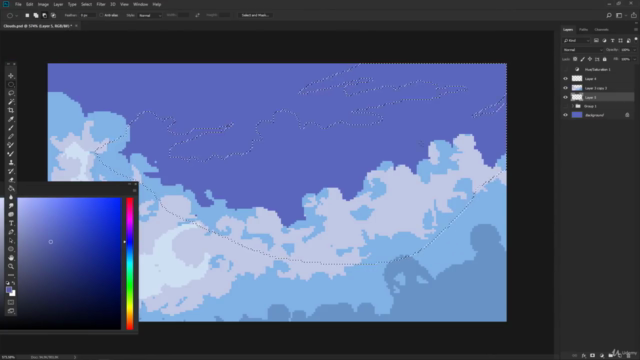
Task: Lock all with padlock icon
Action: [x=605, y=59]
